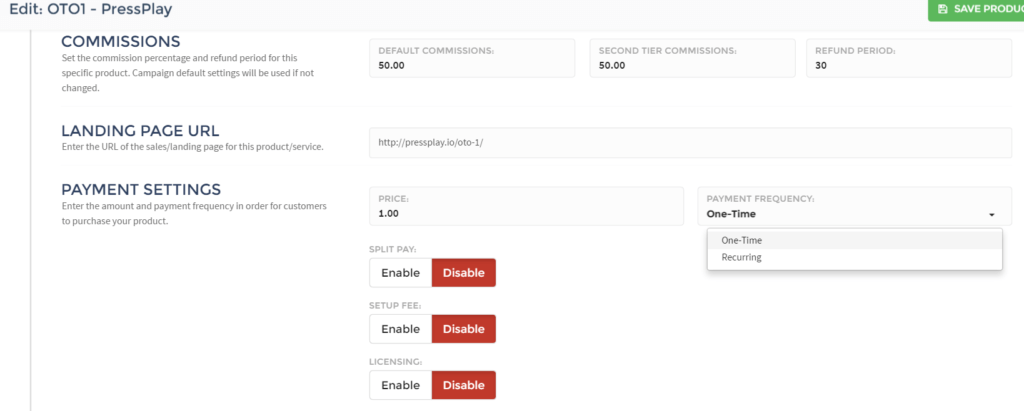Enable Split Pay
Image resolution: width=1024 pixels, height=411 pixels.
(x=400, y=272)
